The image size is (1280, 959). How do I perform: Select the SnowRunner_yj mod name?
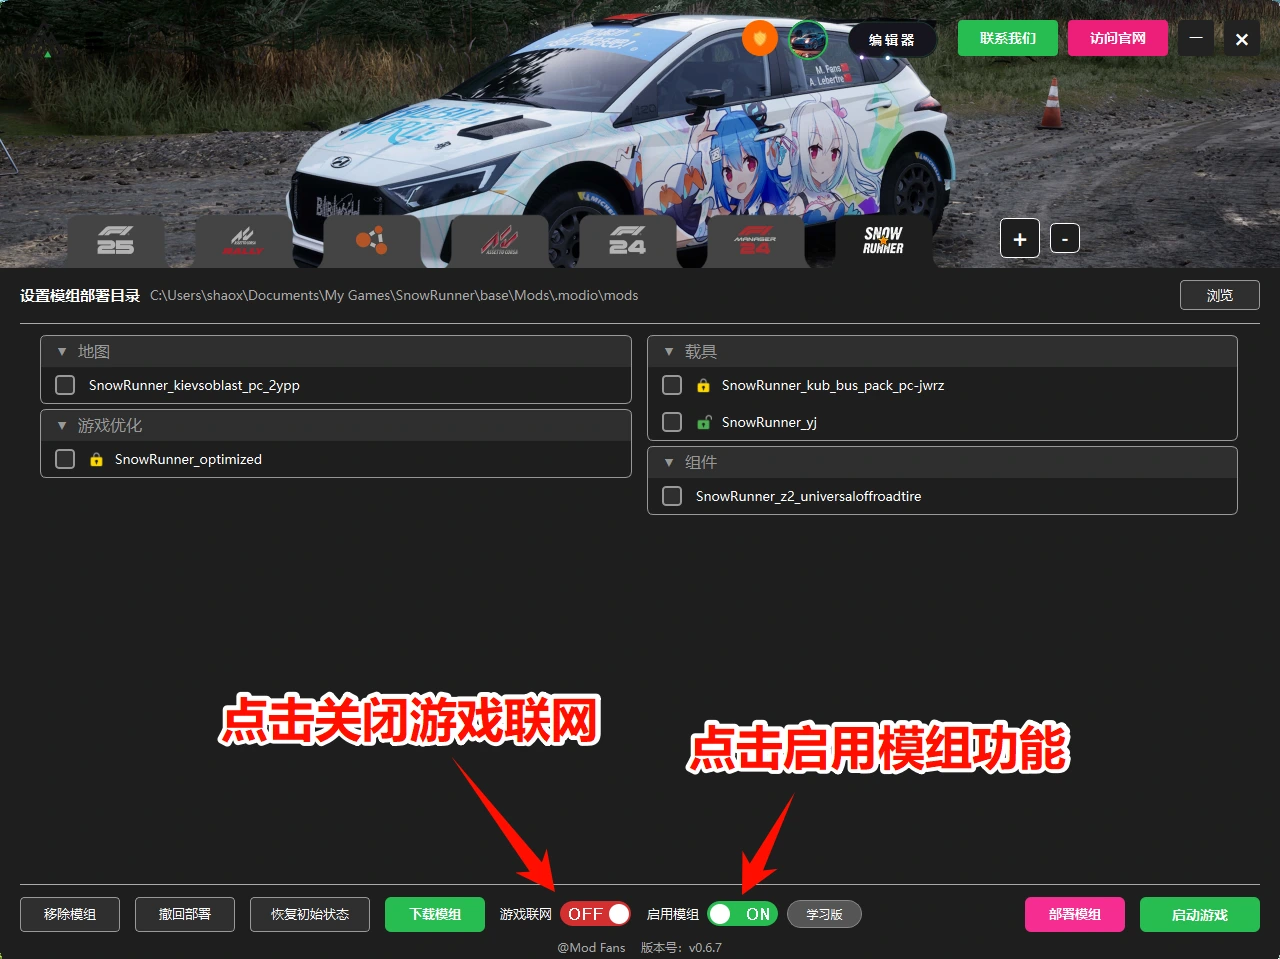pyautogui.click(x=769, y=422)
